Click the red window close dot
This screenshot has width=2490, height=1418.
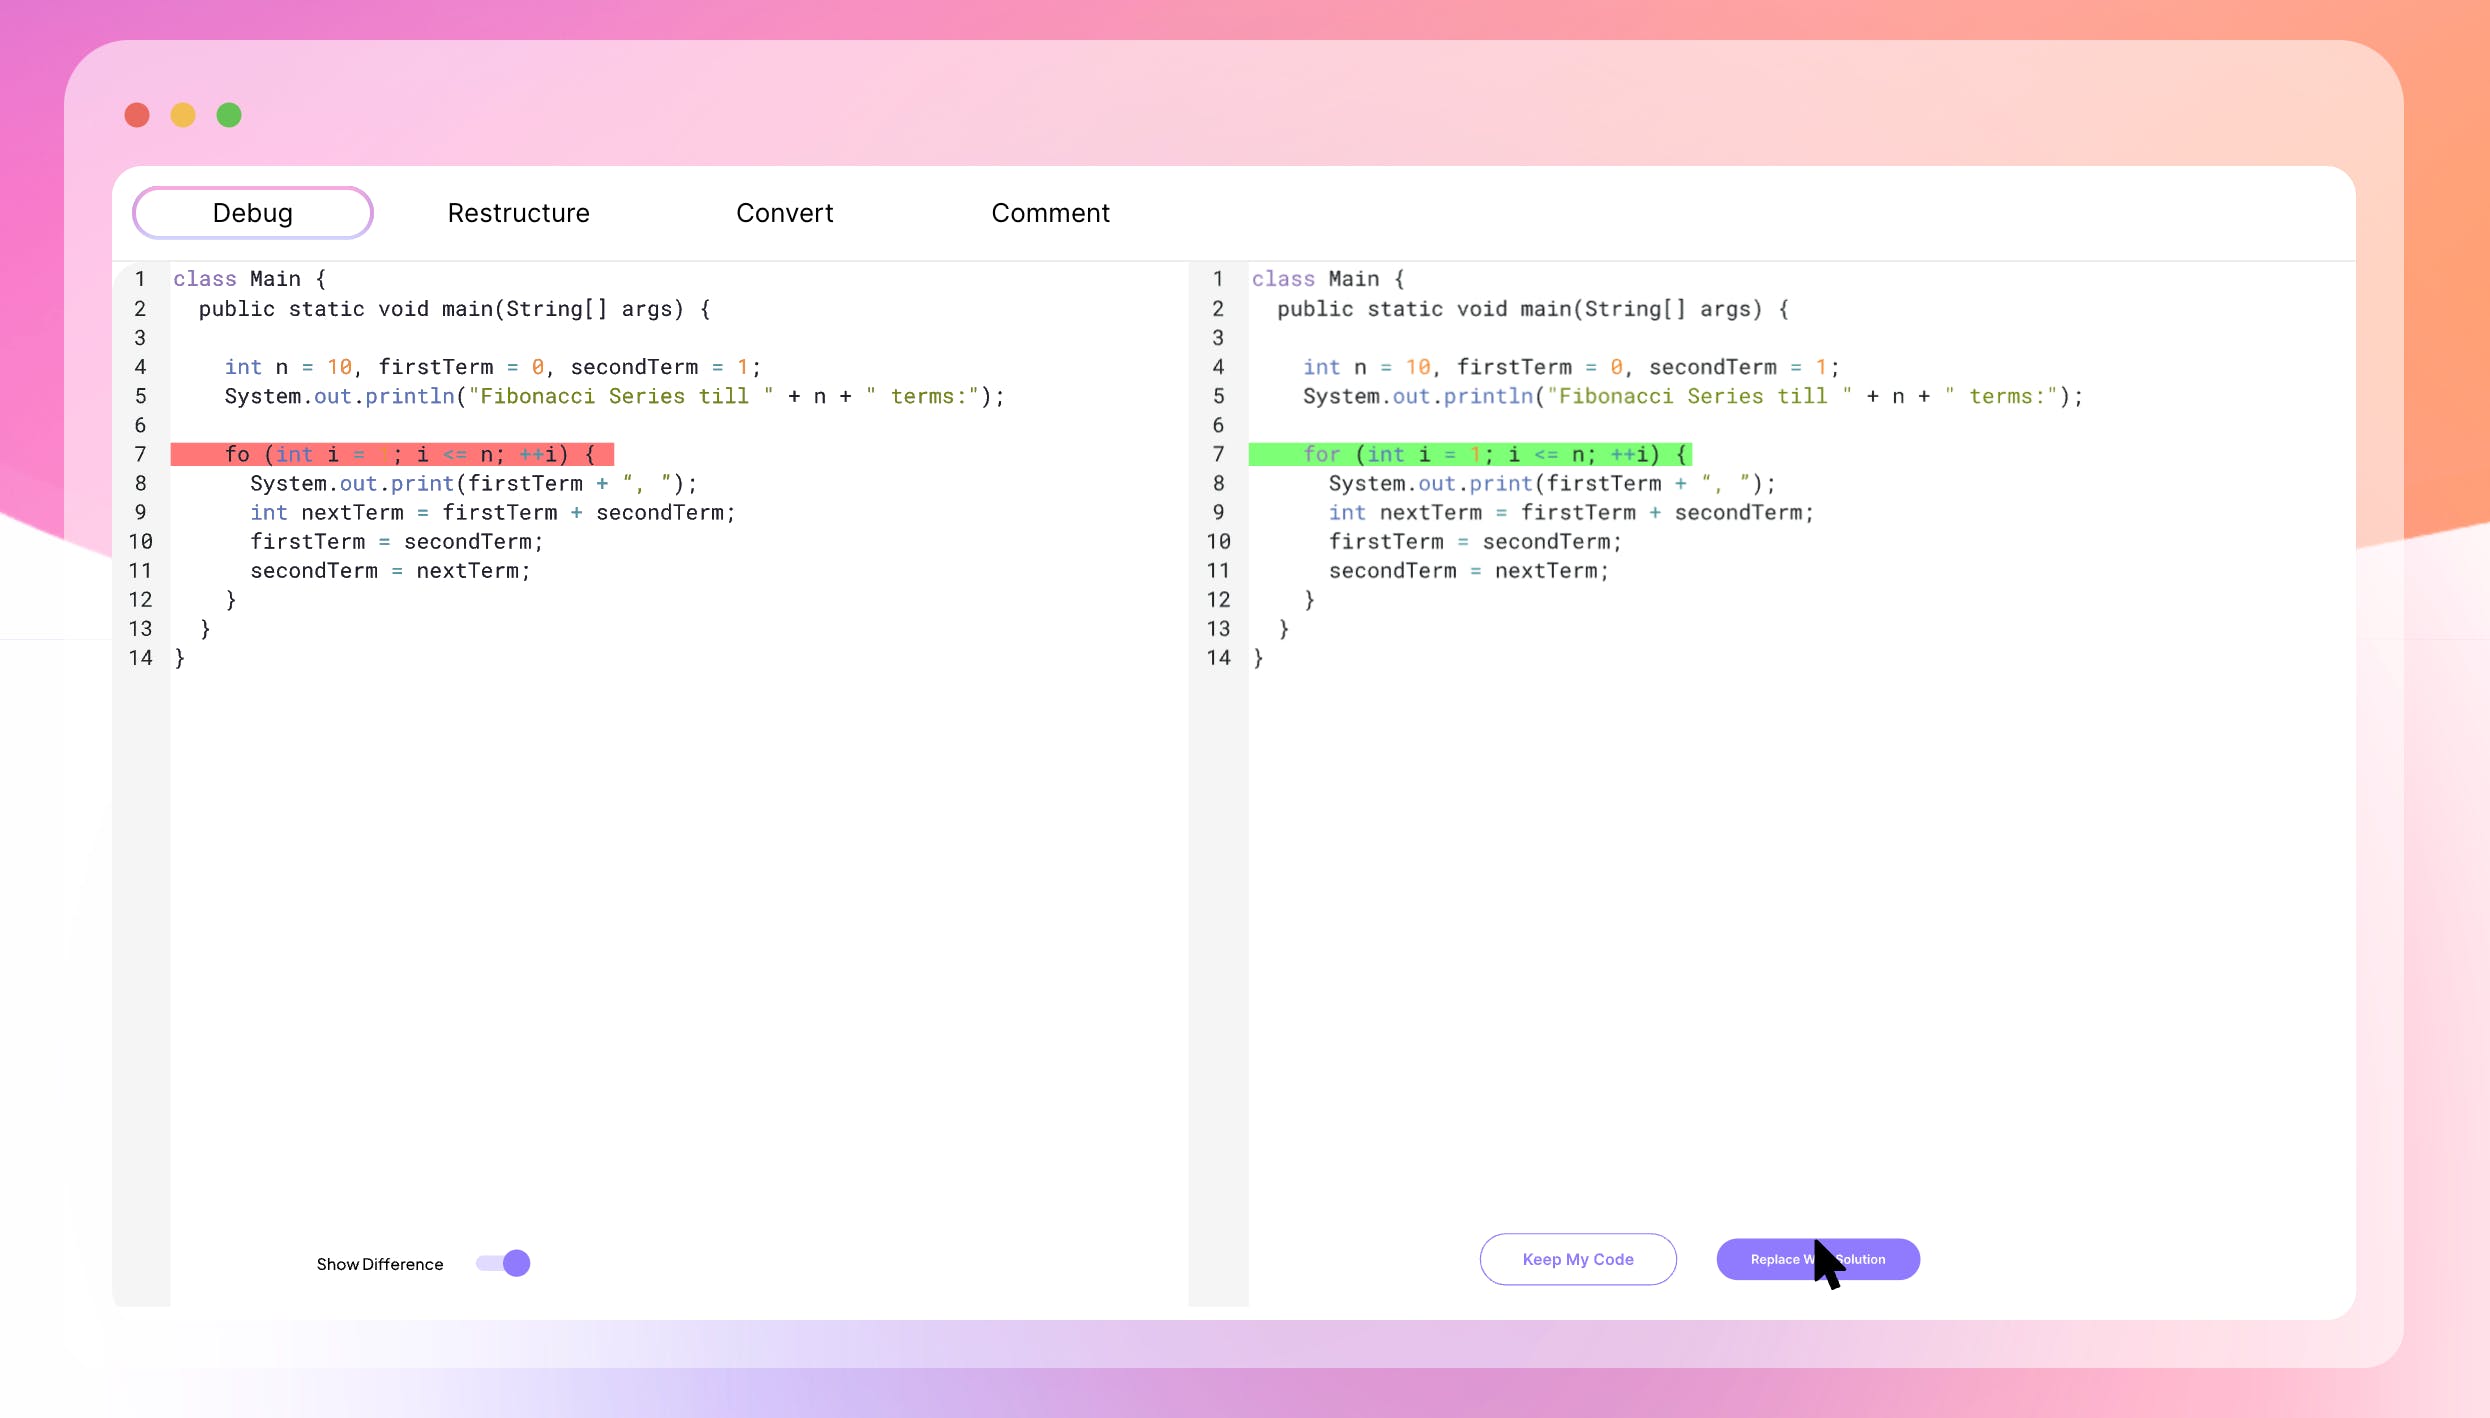tap(137, 115)
